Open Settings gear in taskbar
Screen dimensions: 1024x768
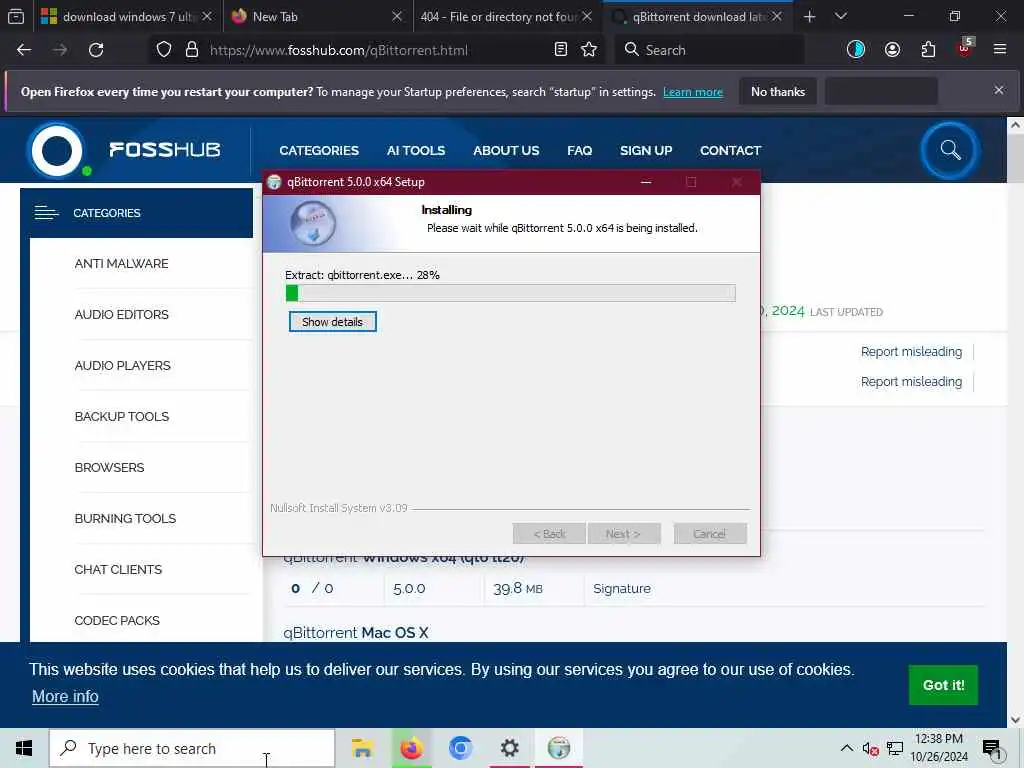click(509, 748)
